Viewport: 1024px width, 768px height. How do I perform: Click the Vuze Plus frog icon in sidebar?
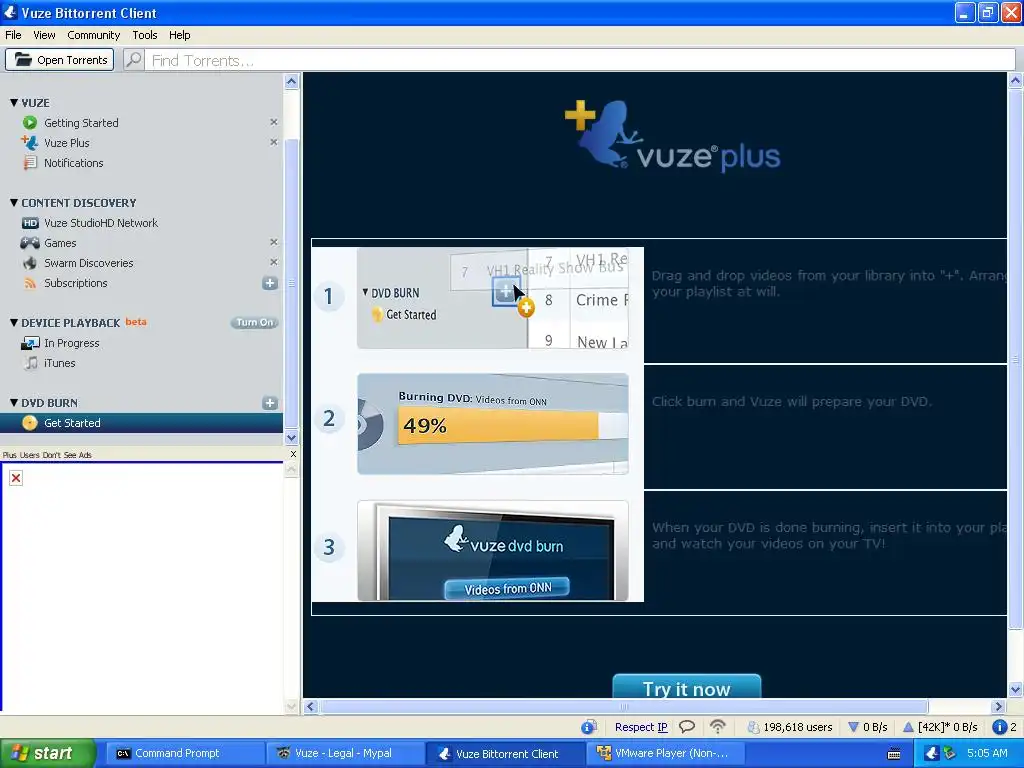(30, 142)
